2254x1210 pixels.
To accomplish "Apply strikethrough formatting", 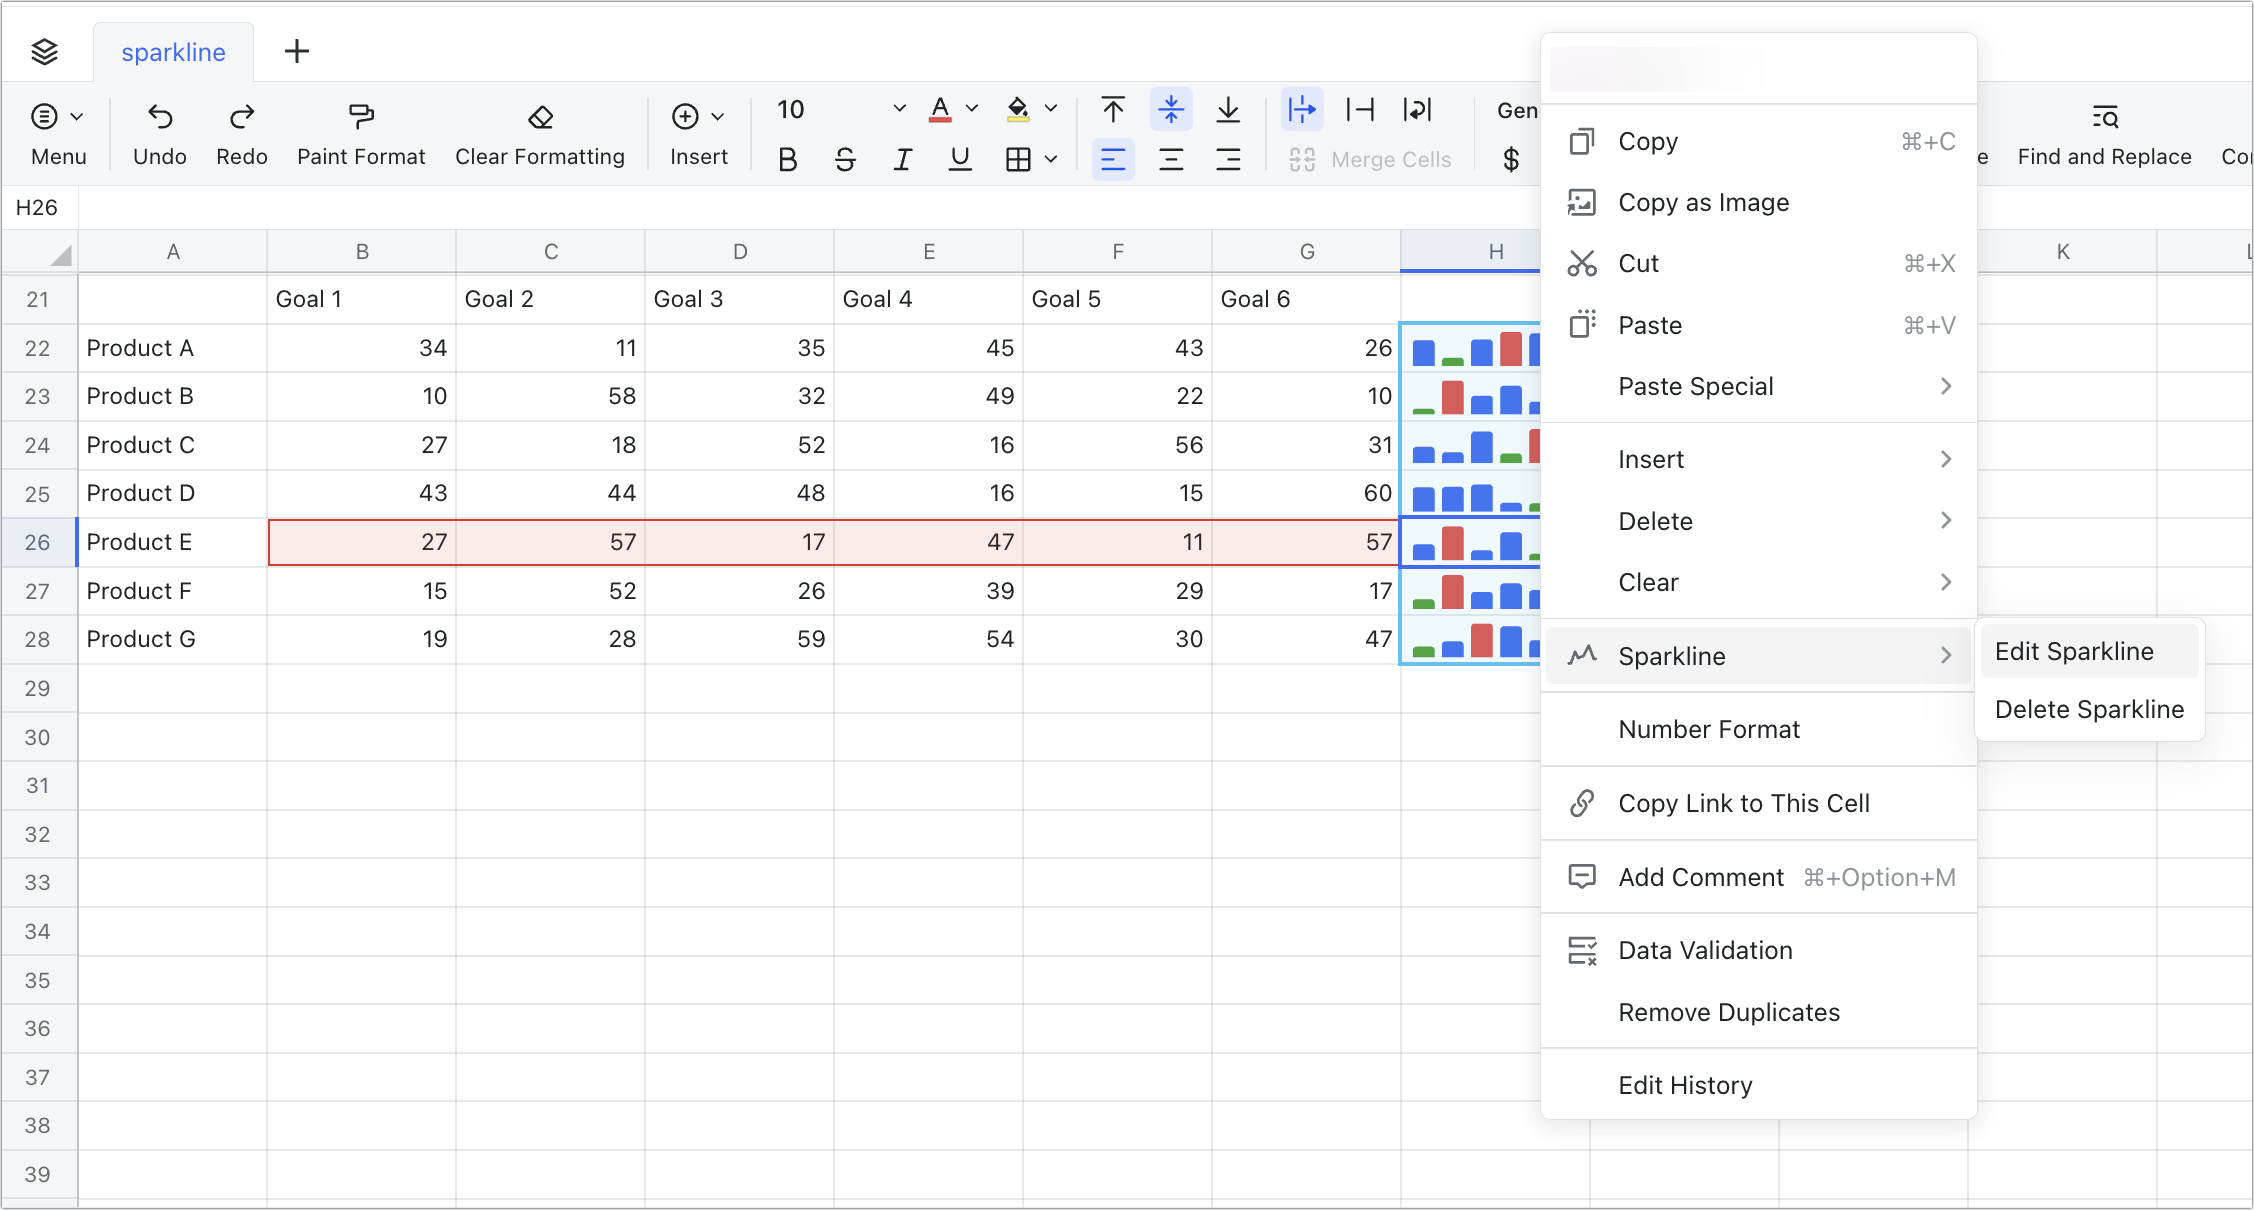I will (845, 158).
